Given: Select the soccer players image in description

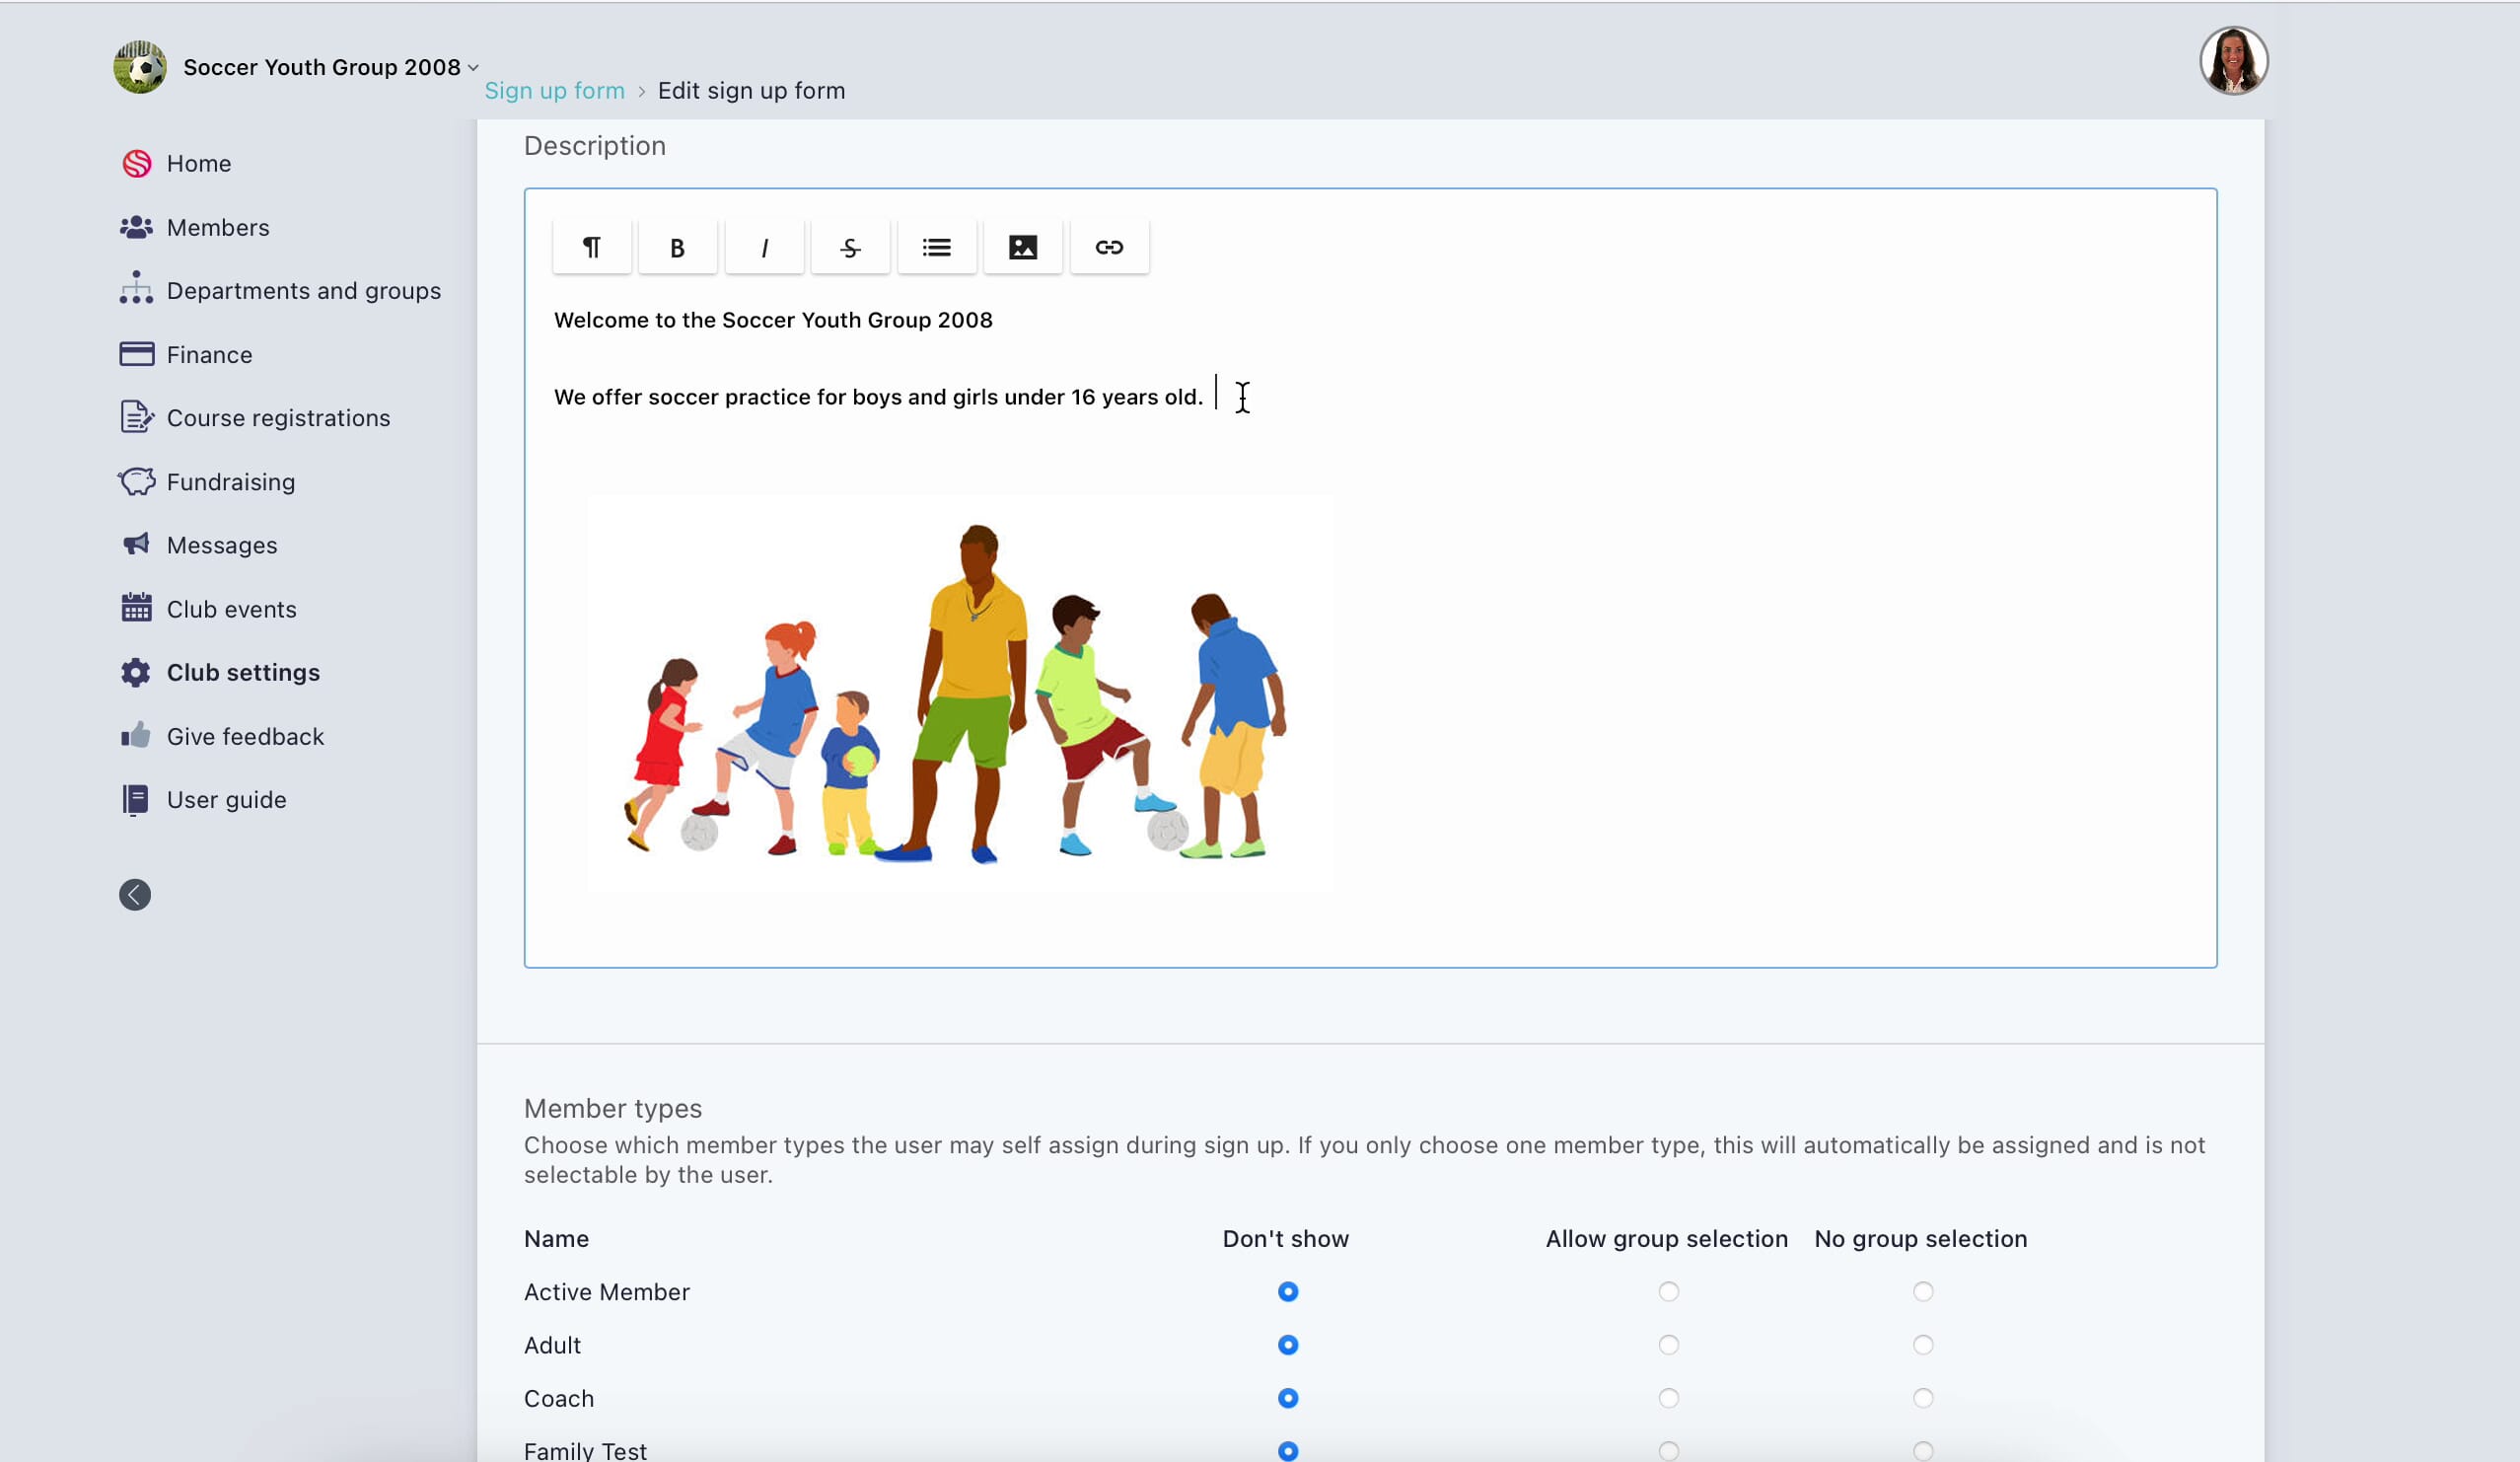Looking at the screenshot, I should coord(958,692).
